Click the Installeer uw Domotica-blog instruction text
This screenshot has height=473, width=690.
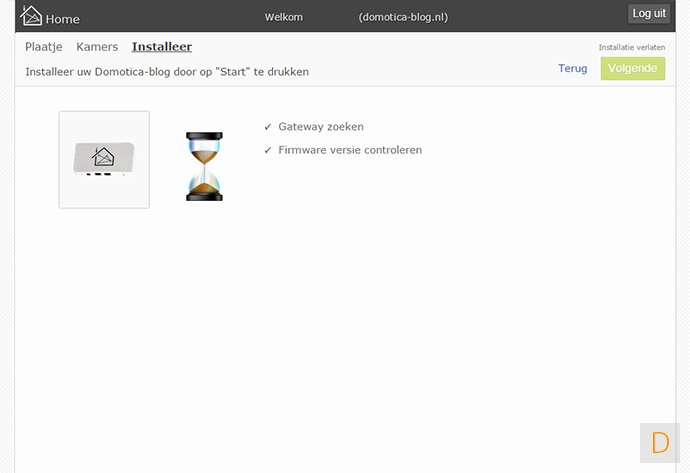(167, 72)
